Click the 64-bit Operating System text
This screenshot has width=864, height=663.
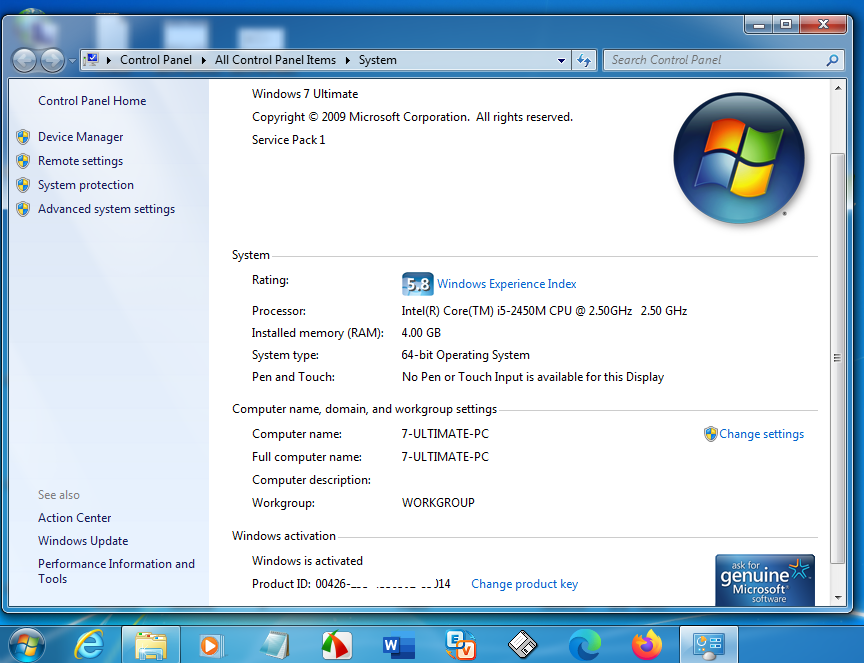465,355
